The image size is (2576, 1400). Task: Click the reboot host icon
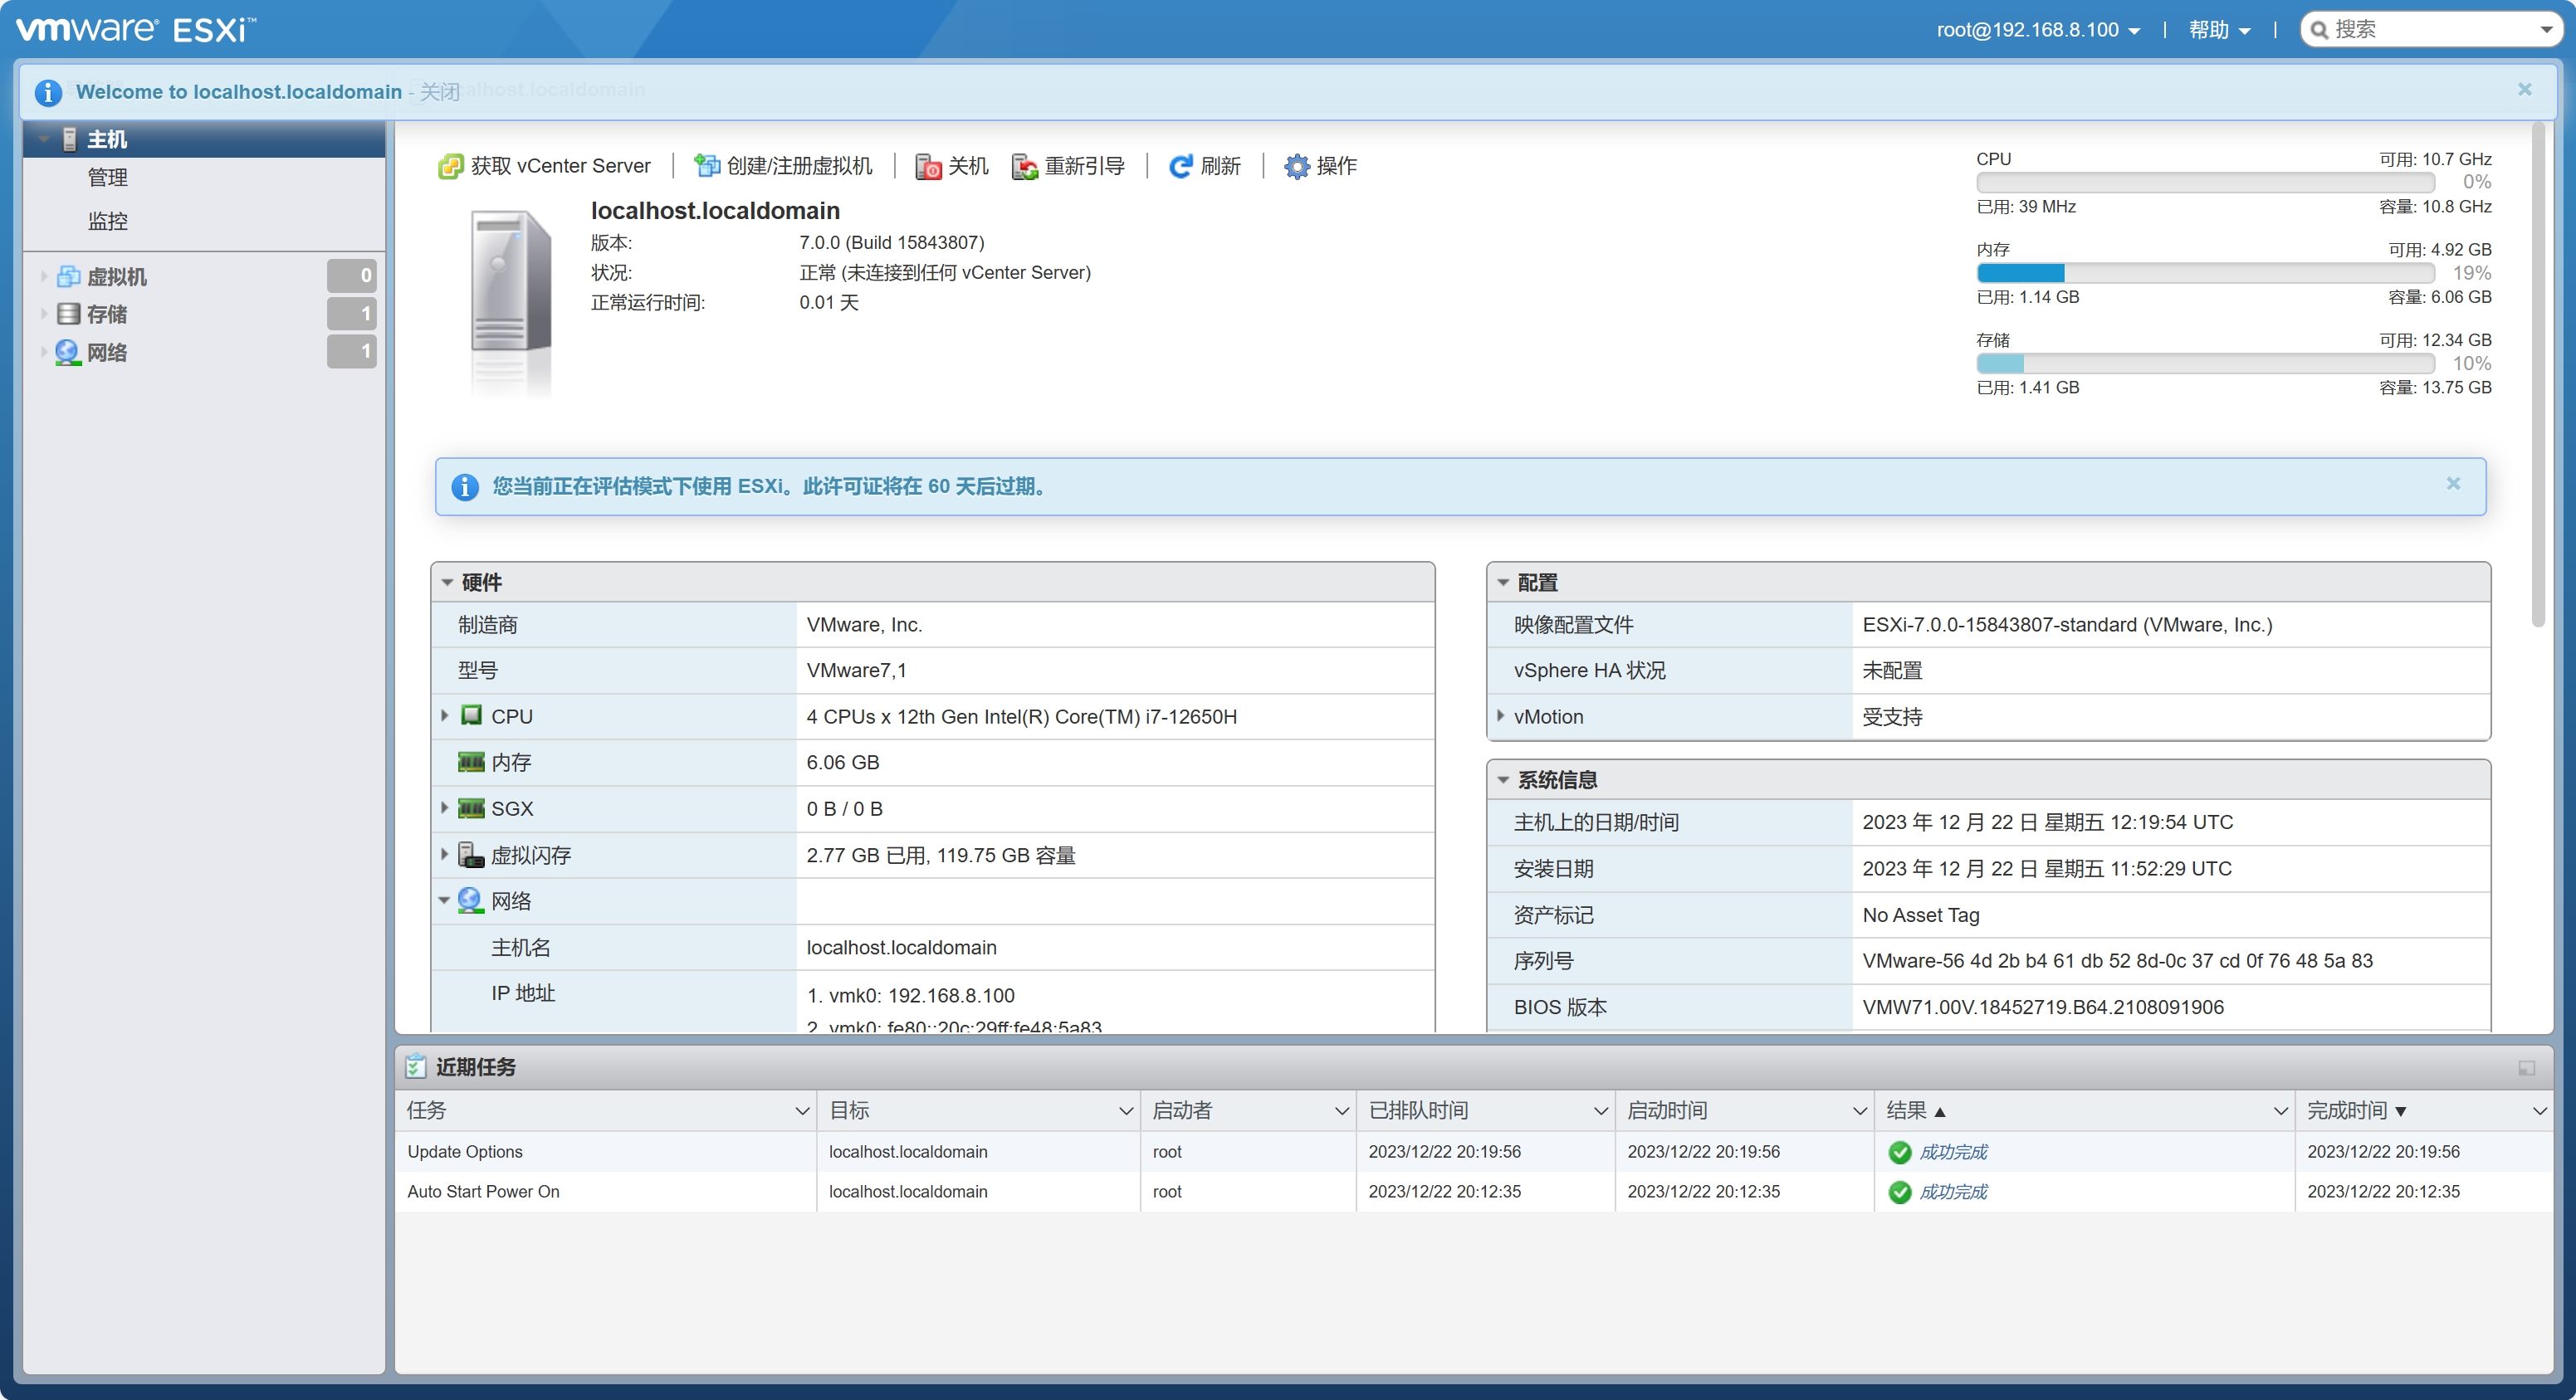click(1024, 166)
